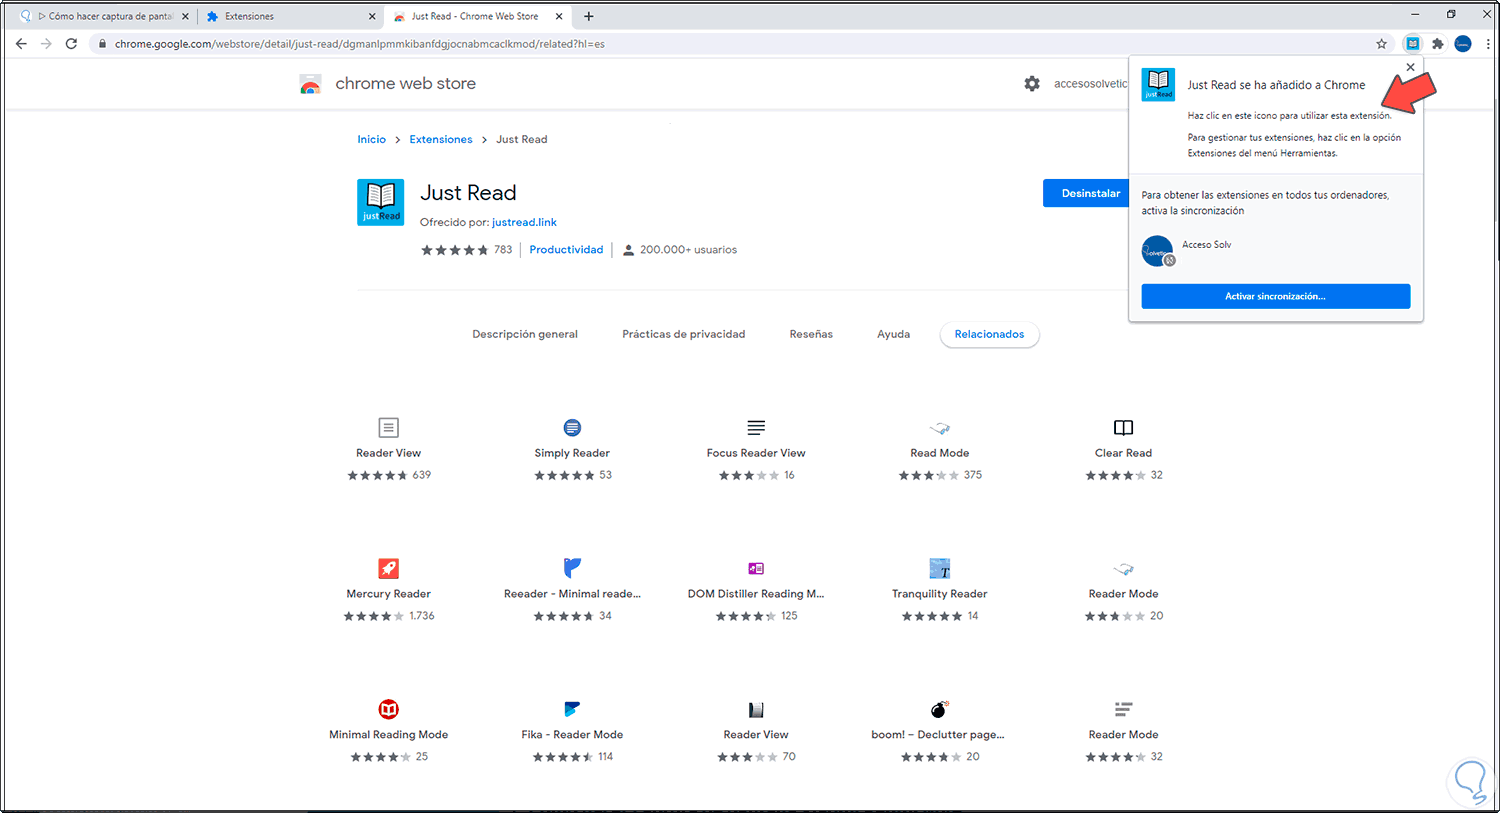Image resolution: width=1500 pixels, height=813 pixels.
Task: Bookmark this page with the star icon
Action: pyautogui.click(x=1382, y=44)
